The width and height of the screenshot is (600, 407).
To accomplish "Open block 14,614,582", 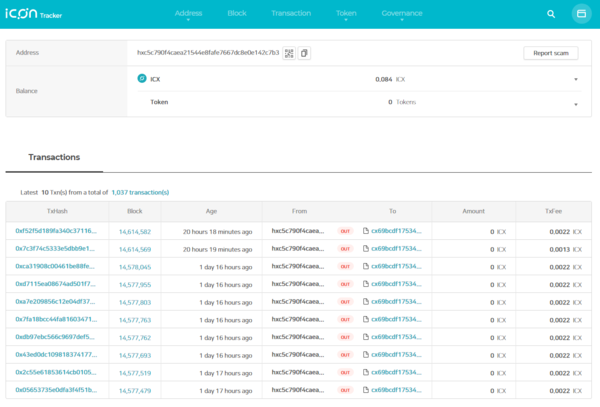I will [135, 232].
